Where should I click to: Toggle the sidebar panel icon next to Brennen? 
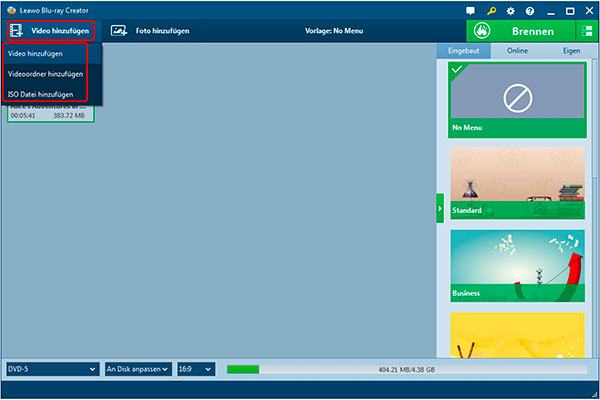coord(587,31)
